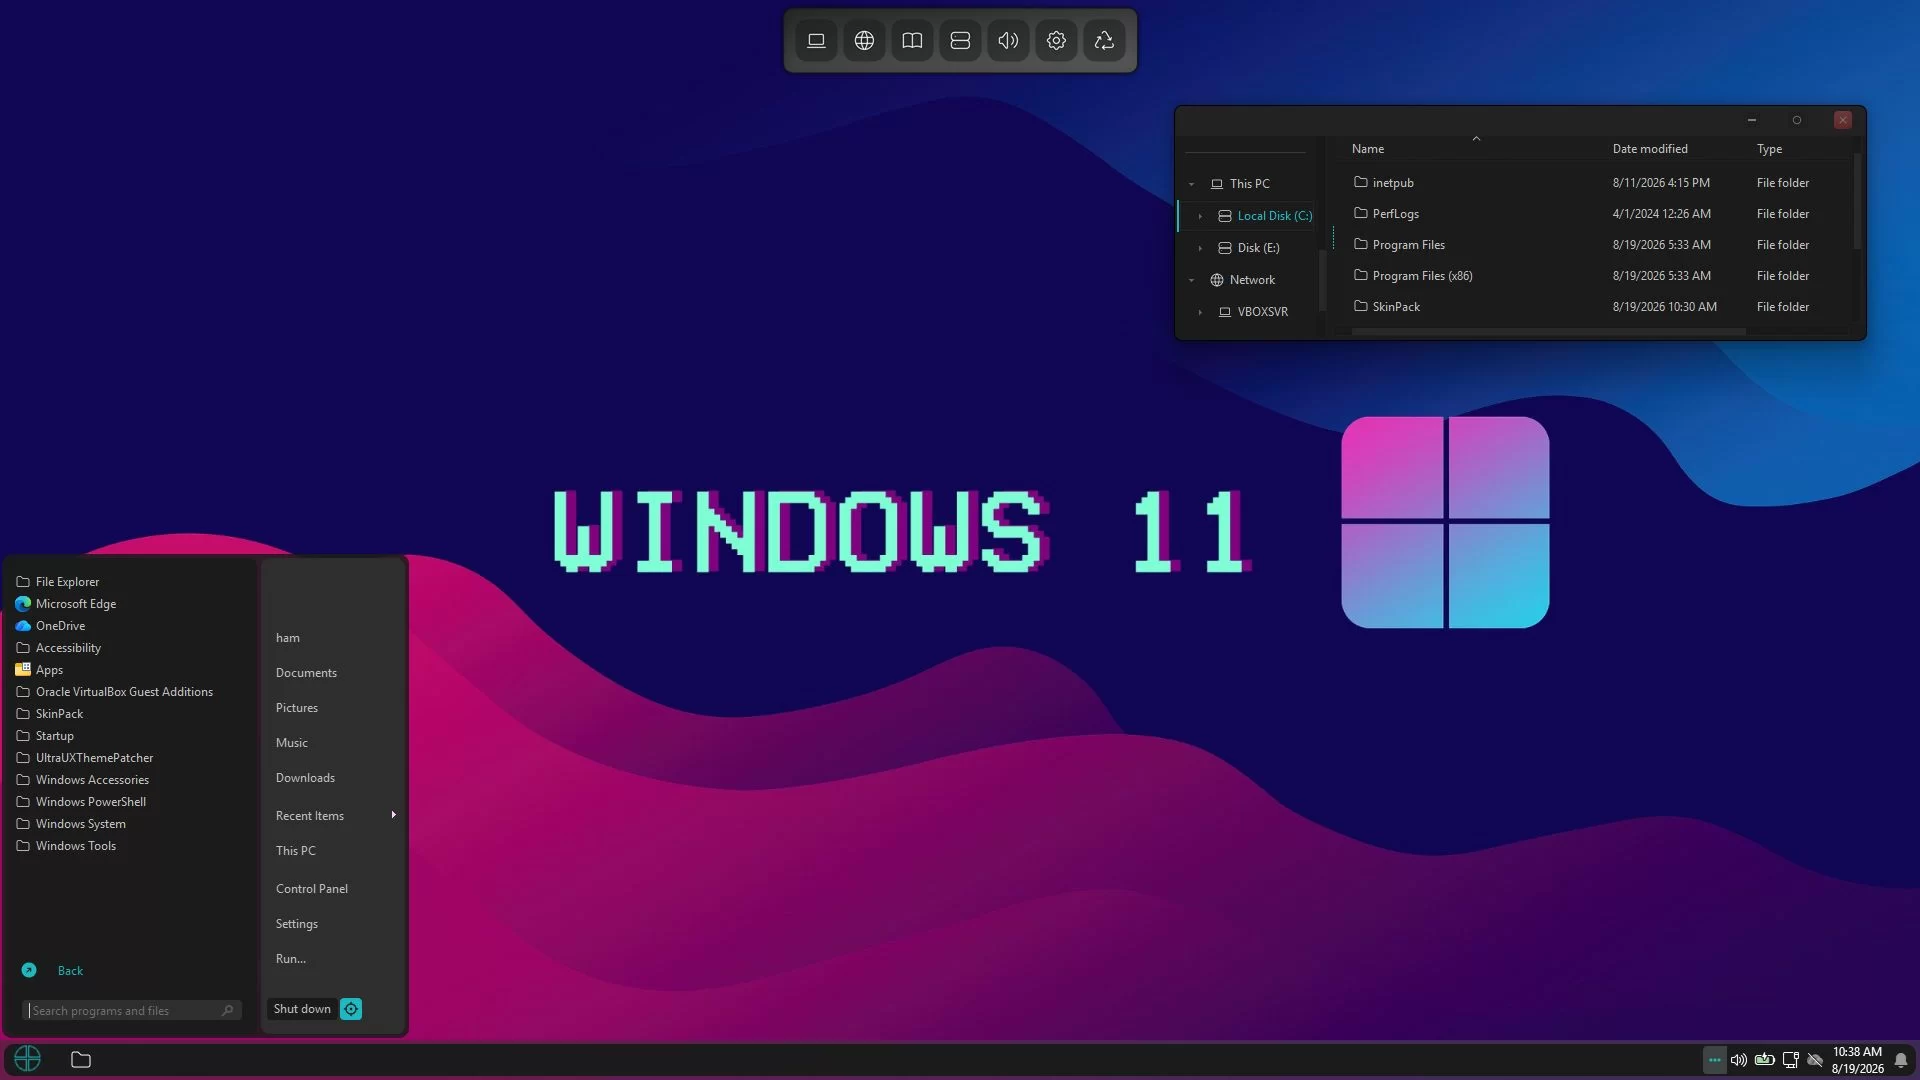The height and width of the screenshot is (1080, 1920).
Task: Open Pictures from the Start menu
Action: (297, 708)
